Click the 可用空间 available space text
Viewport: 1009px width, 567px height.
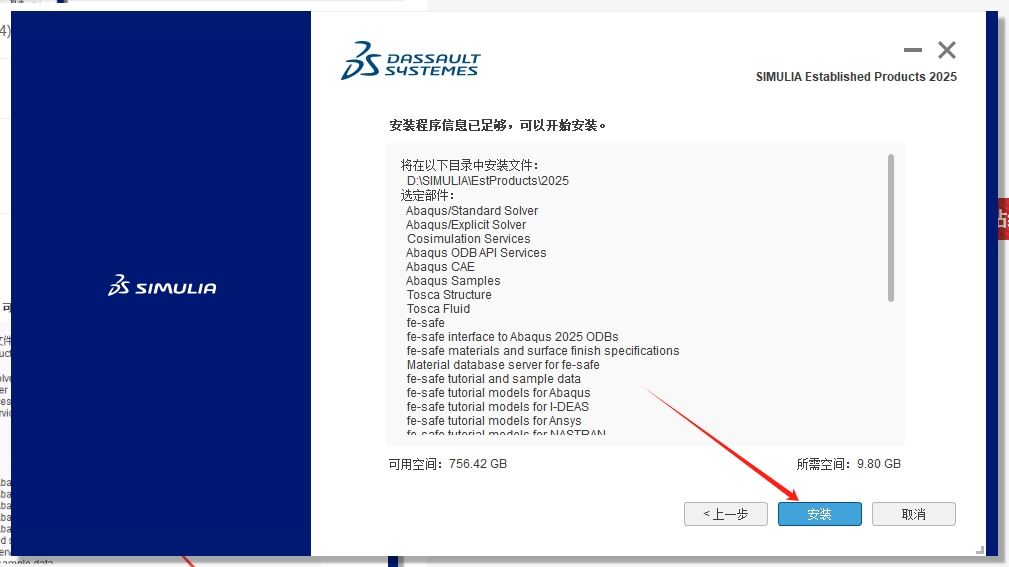tap(447, 464)
